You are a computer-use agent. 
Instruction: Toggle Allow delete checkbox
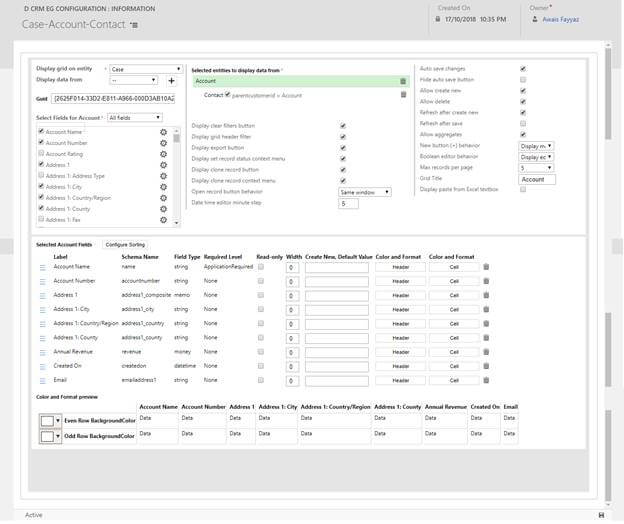523,101
